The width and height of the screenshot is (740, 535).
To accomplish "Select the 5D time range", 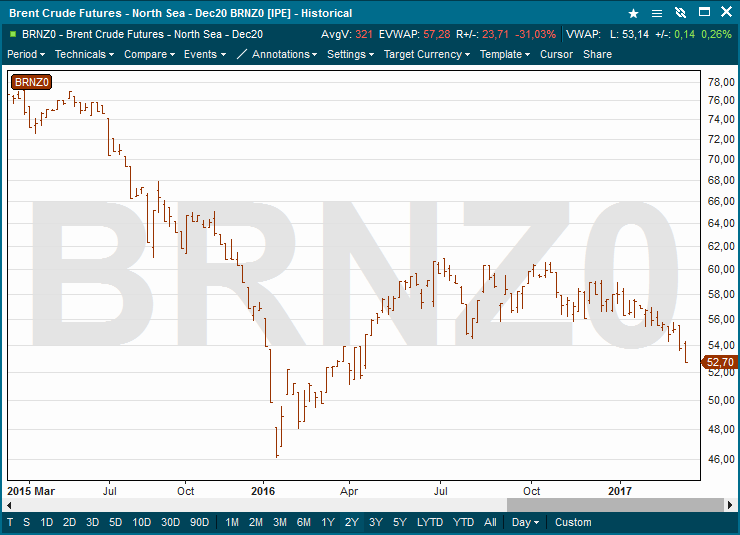I will pos(116,522).
